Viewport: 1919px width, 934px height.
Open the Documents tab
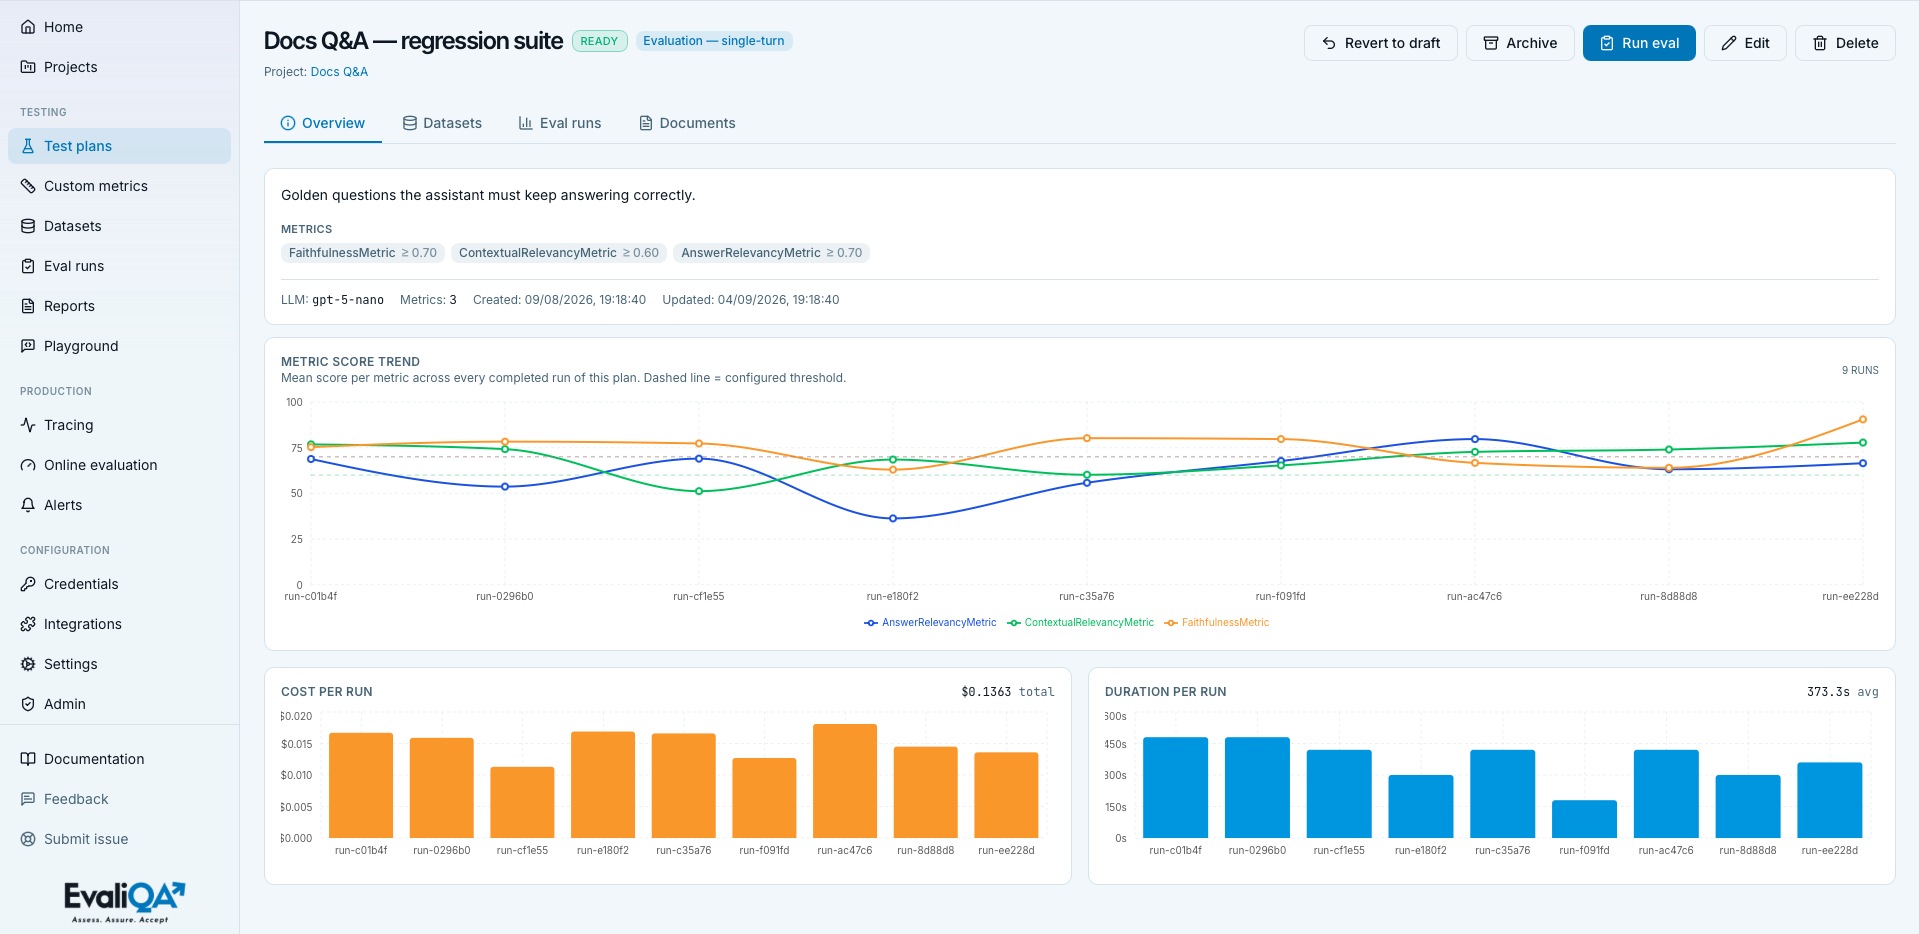[687, 123]
